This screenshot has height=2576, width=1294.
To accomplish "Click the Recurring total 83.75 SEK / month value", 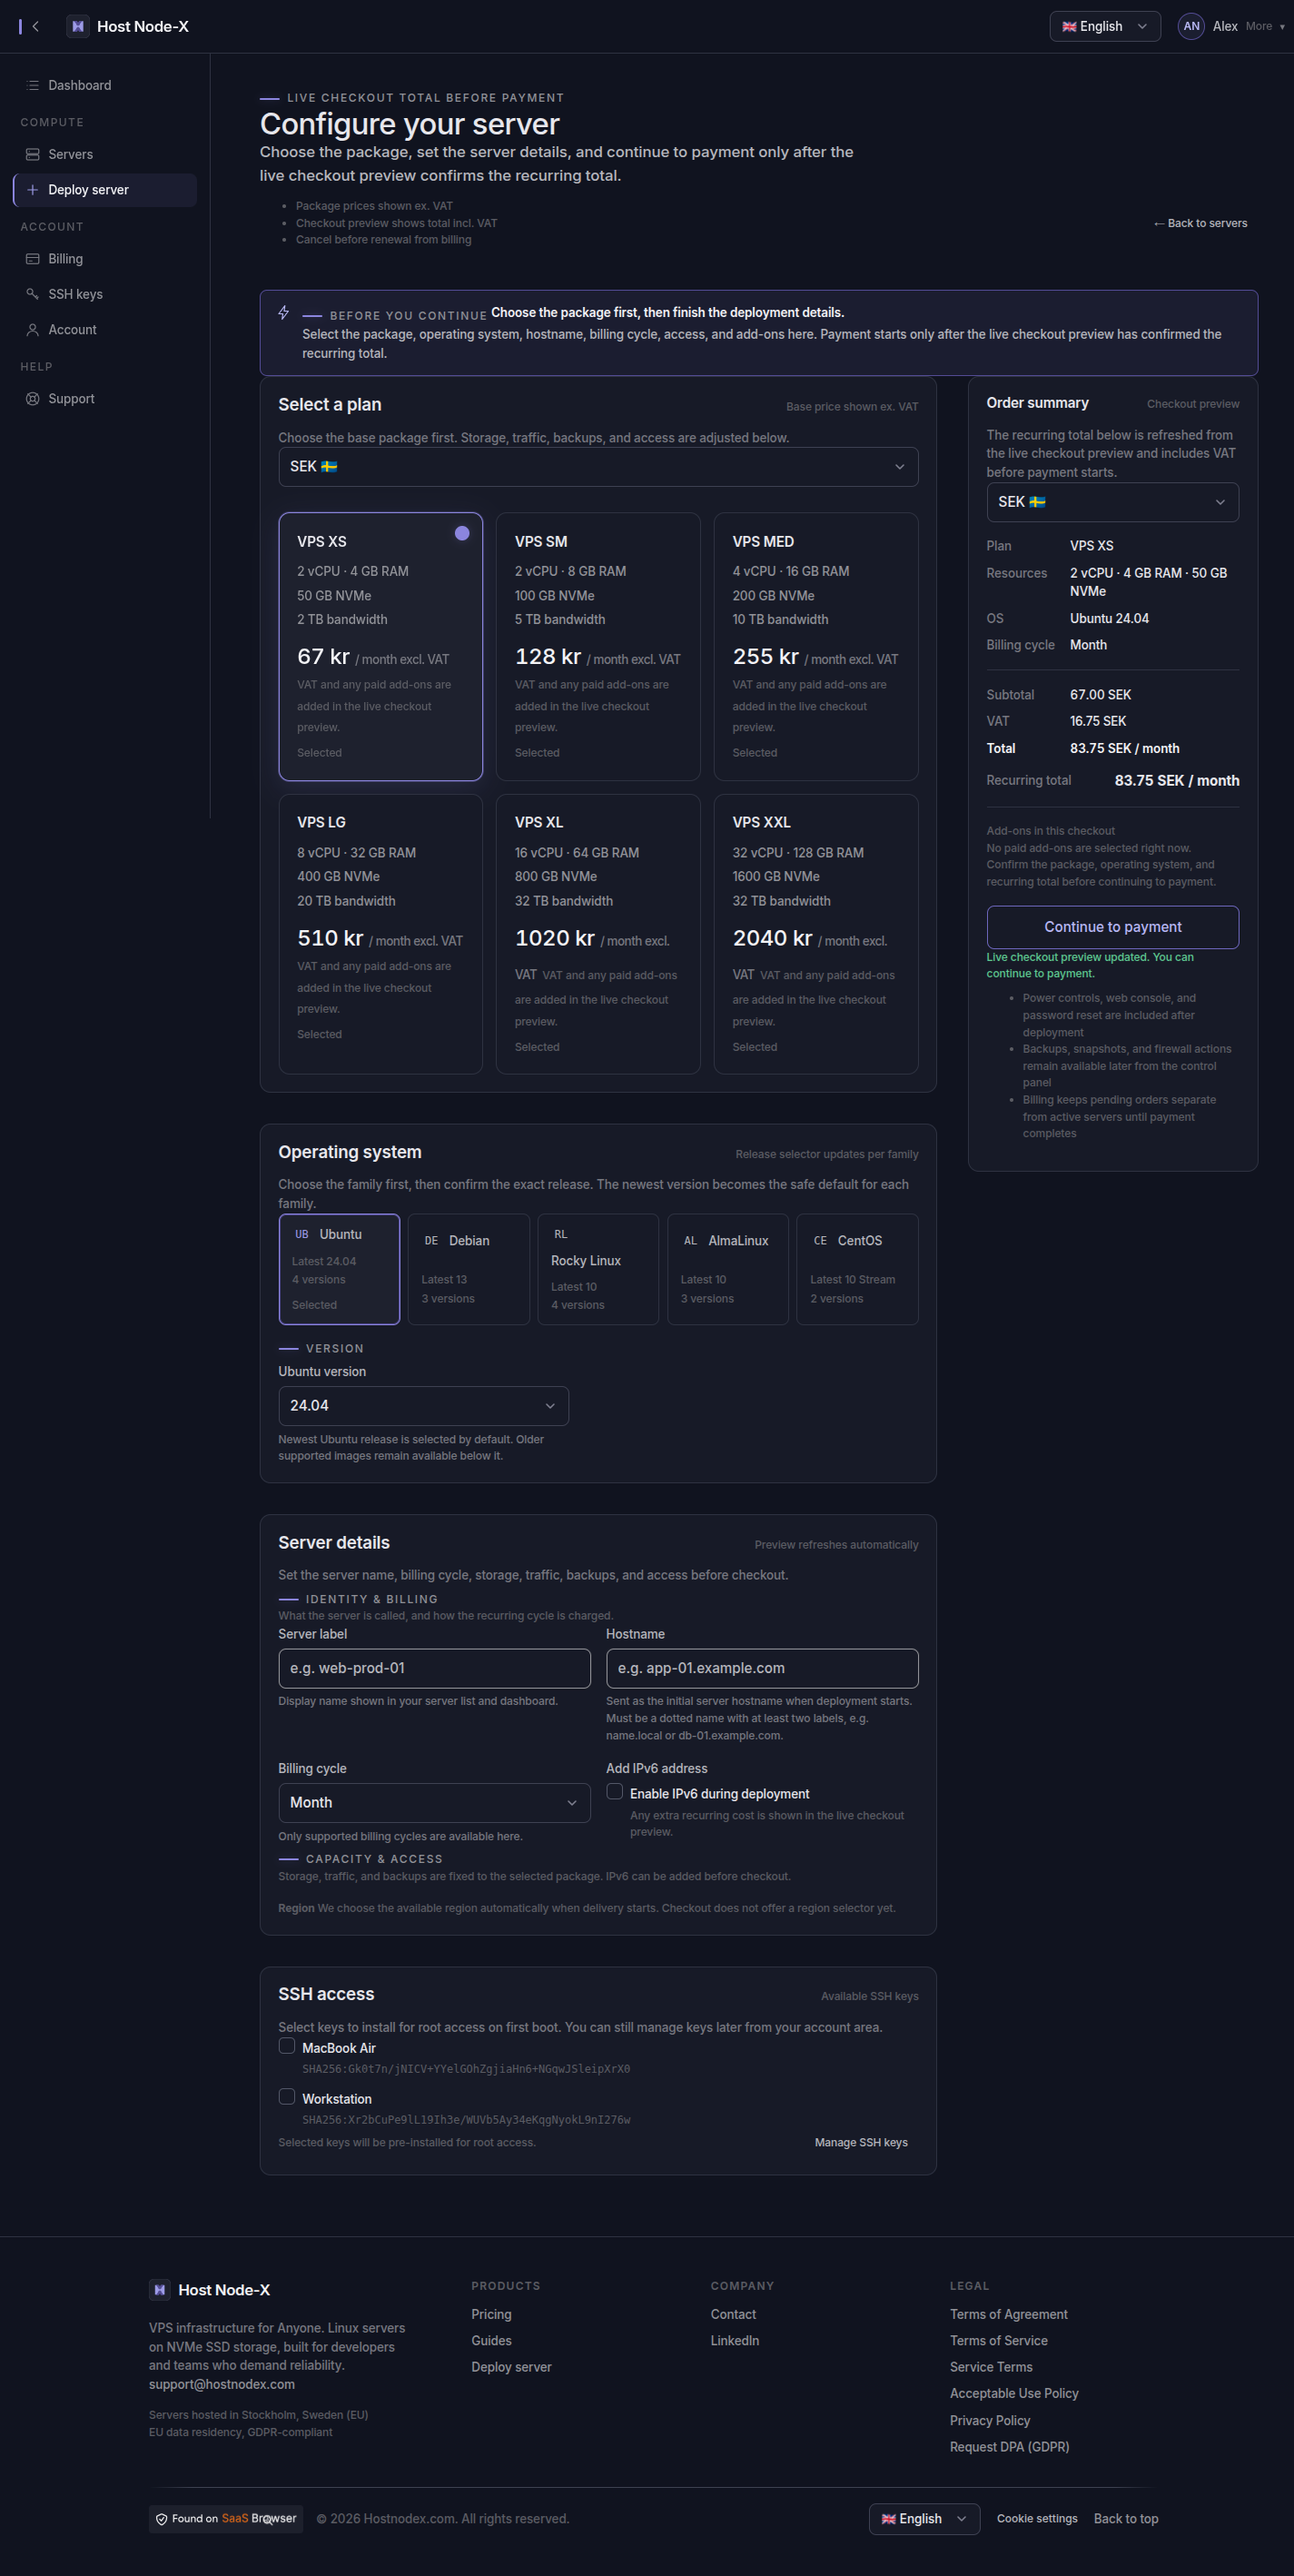I will pos(1177,781).
